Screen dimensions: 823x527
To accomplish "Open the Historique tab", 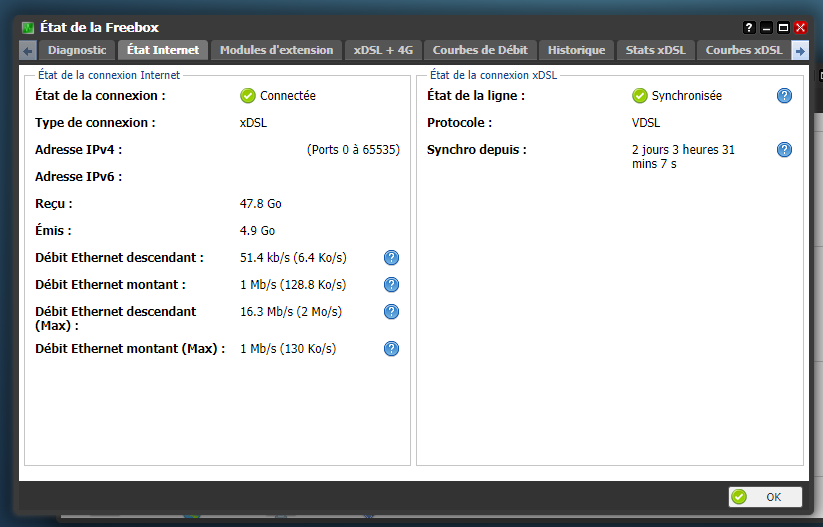I will pos(576,50).
